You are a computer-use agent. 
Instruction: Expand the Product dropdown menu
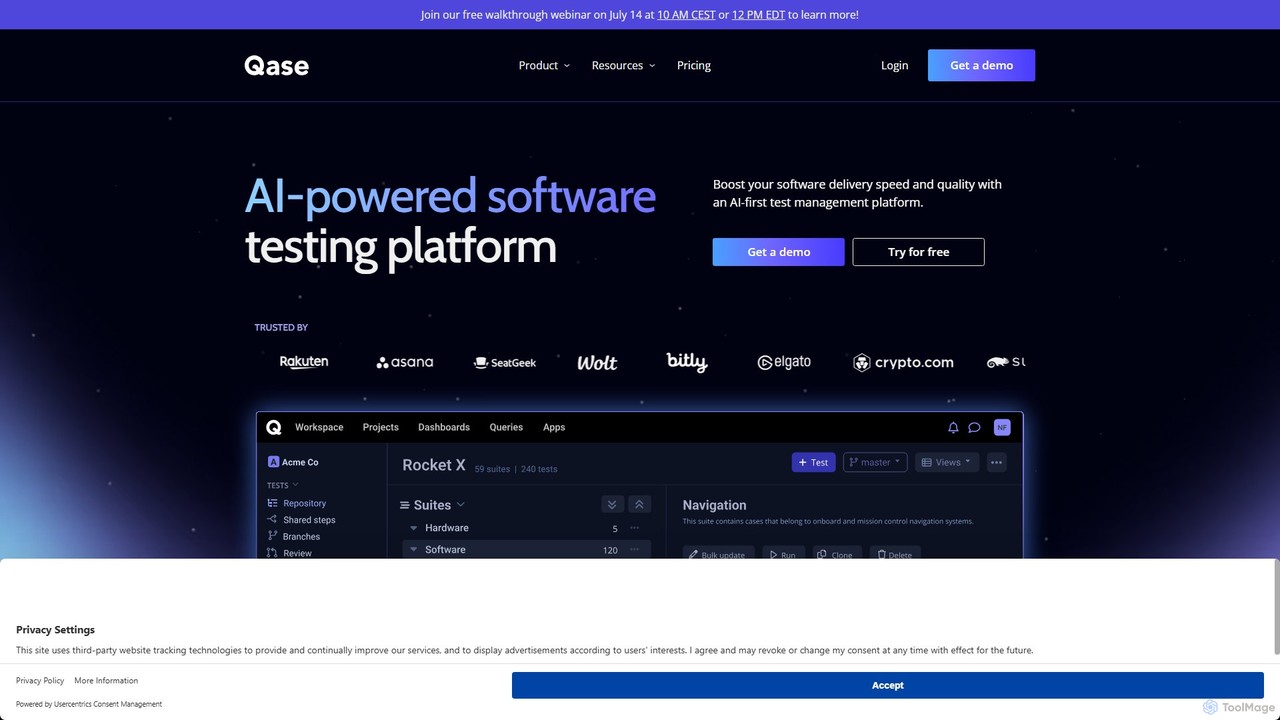[x=544, y=66]
